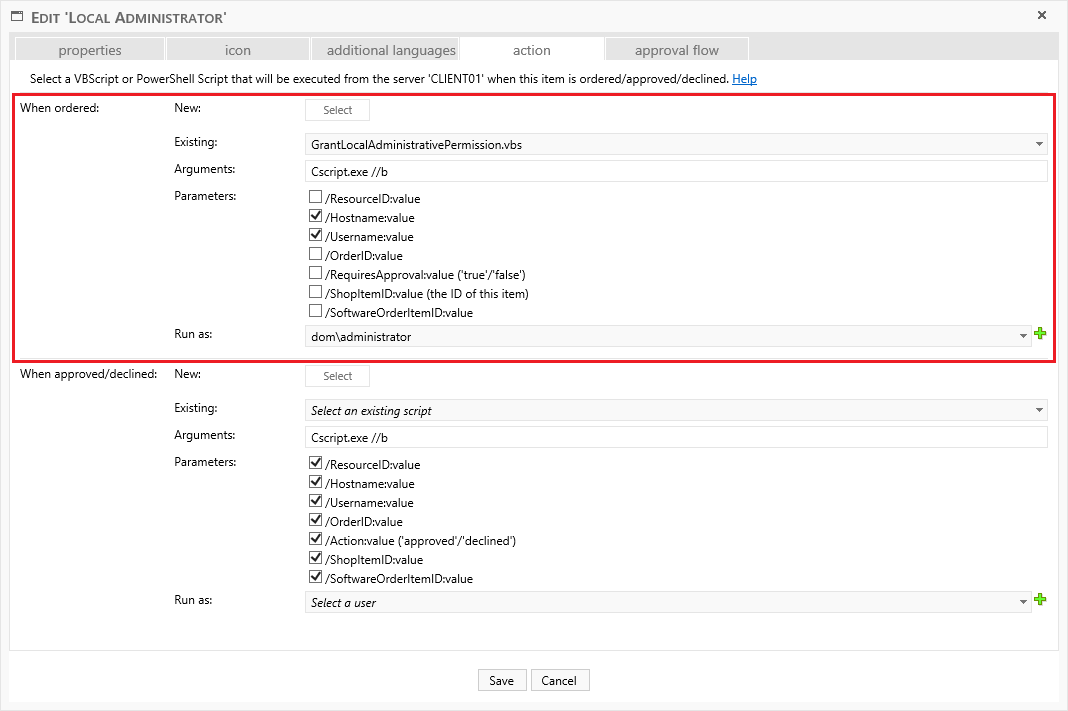Open the dom\administrator Run as dropdown
This screenshot has width=1068, height=711.
pos(668,337)
